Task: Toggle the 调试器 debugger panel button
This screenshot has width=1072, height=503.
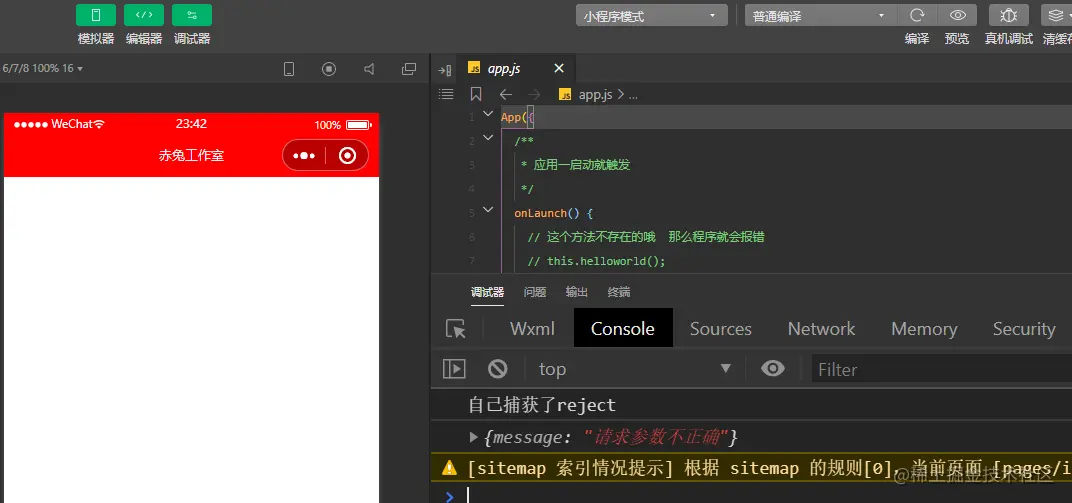Action: point(191,15)
